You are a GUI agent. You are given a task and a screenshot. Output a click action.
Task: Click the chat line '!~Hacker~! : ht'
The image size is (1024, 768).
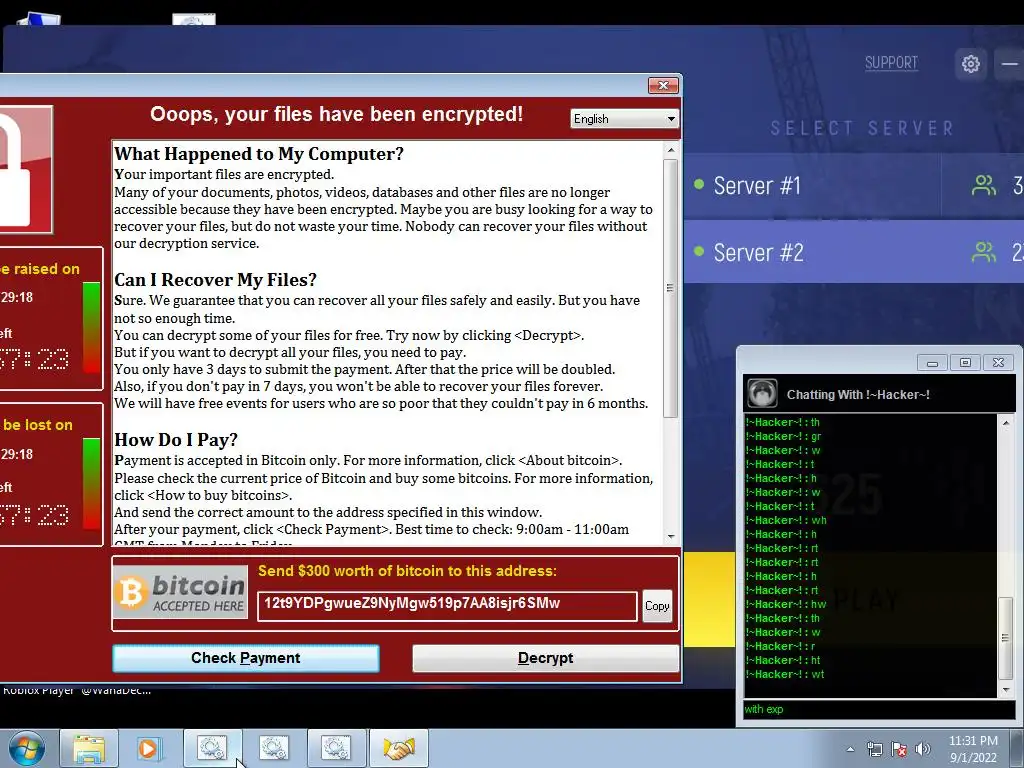783,660
